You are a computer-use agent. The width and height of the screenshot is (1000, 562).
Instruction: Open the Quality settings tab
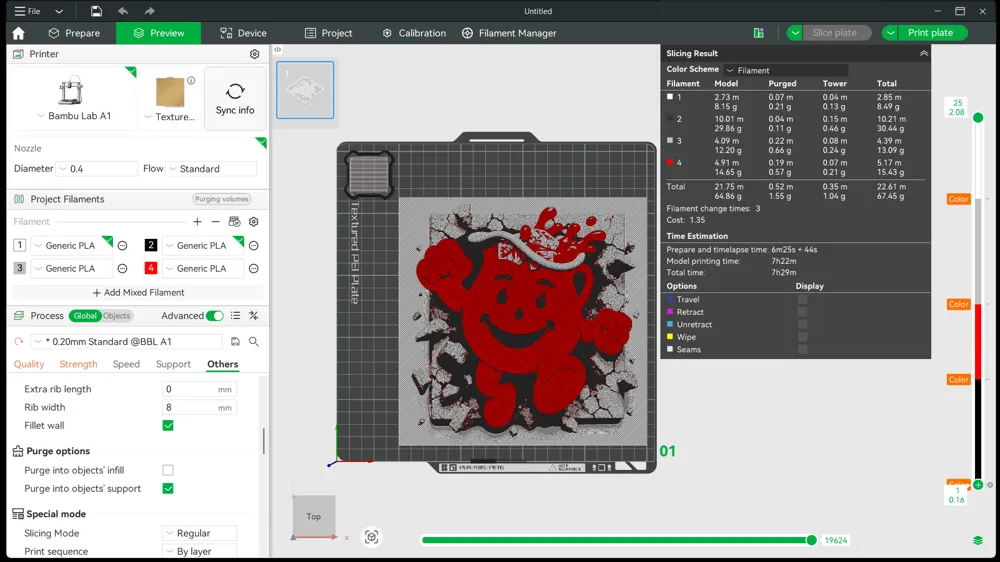coord(29,364)
